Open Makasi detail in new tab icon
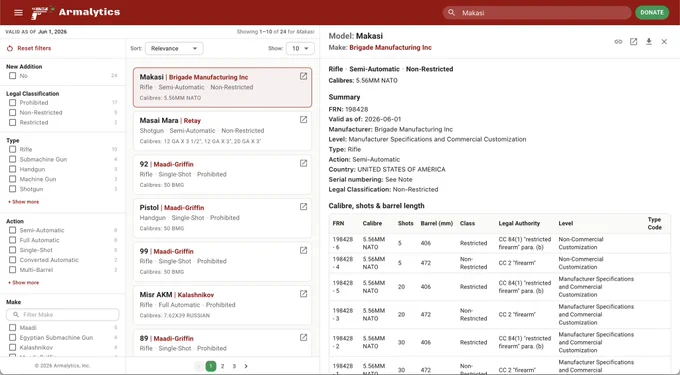The height and width of the screenshot is (375, 680). (x=634, y=42)
